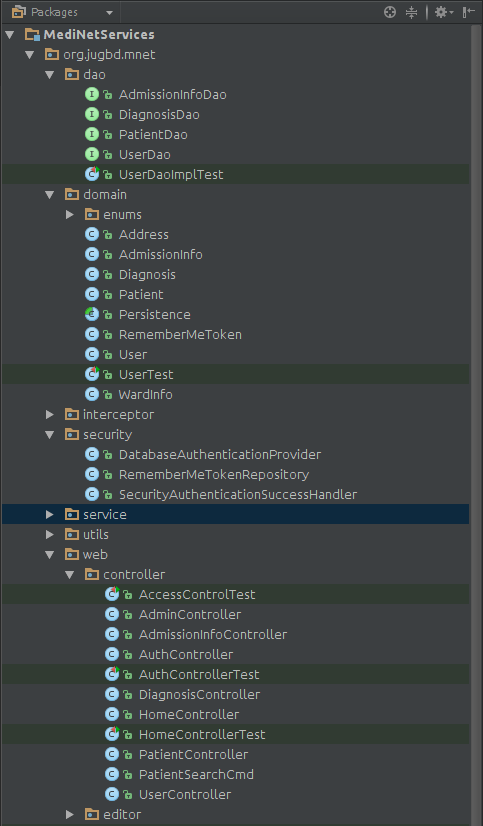The image size is (483, 826).
Task: Collapse the dao package
Action: click(x=50, y=75)
